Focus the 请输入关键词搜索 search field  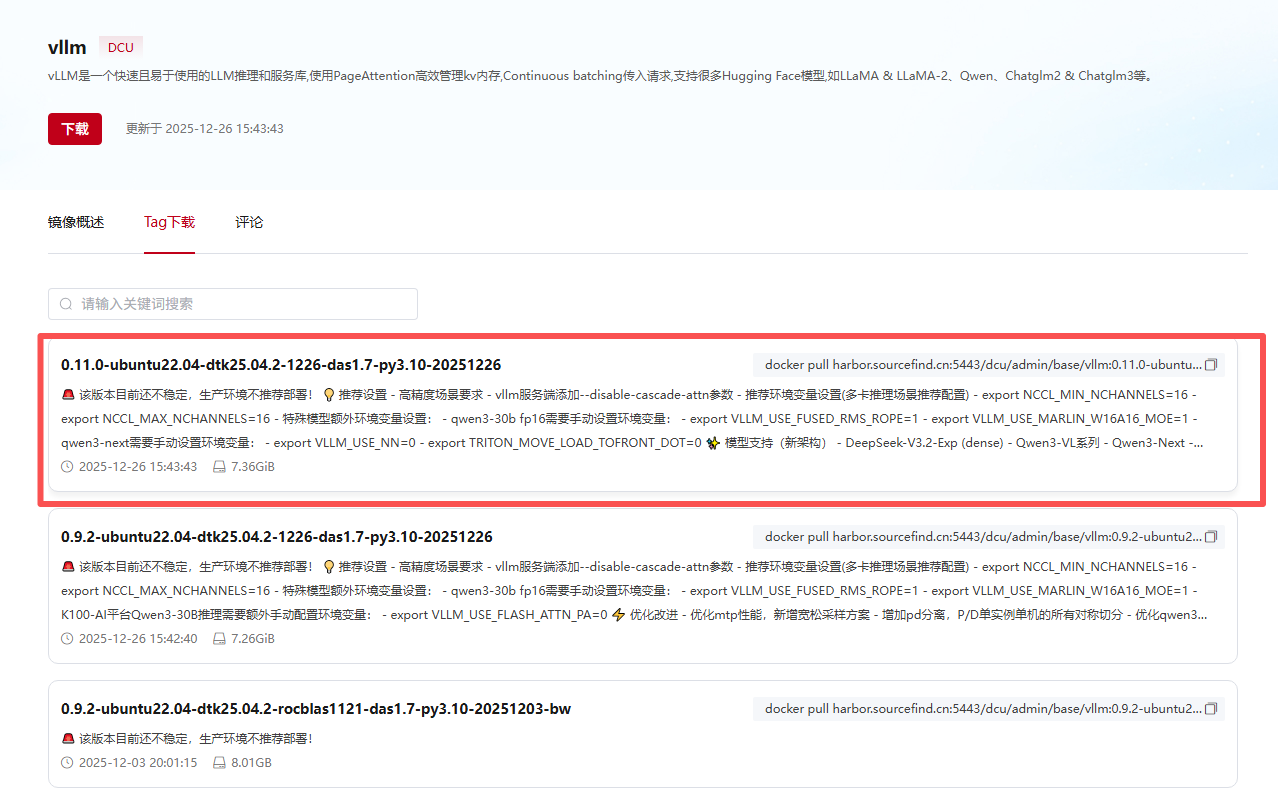pos(233,304)
